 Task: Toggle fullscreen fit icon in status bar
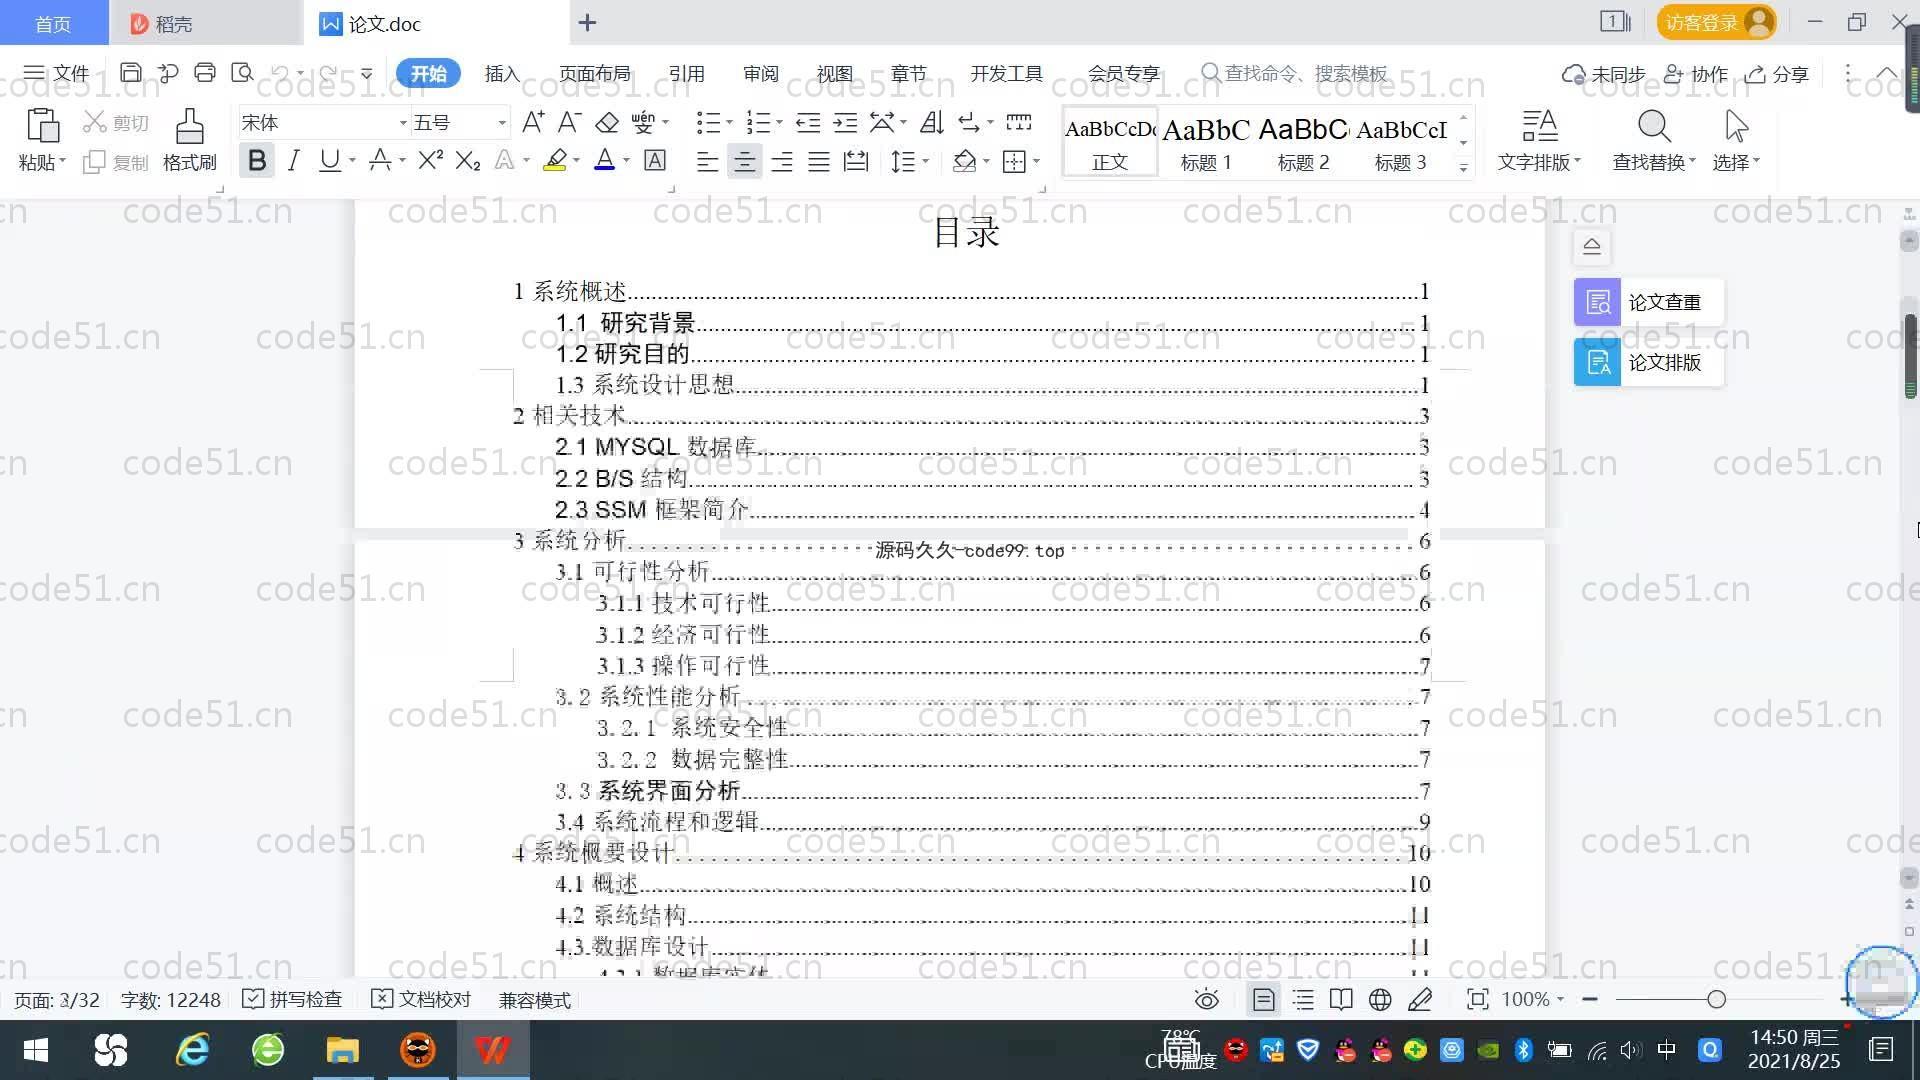click(1478, 1000)
